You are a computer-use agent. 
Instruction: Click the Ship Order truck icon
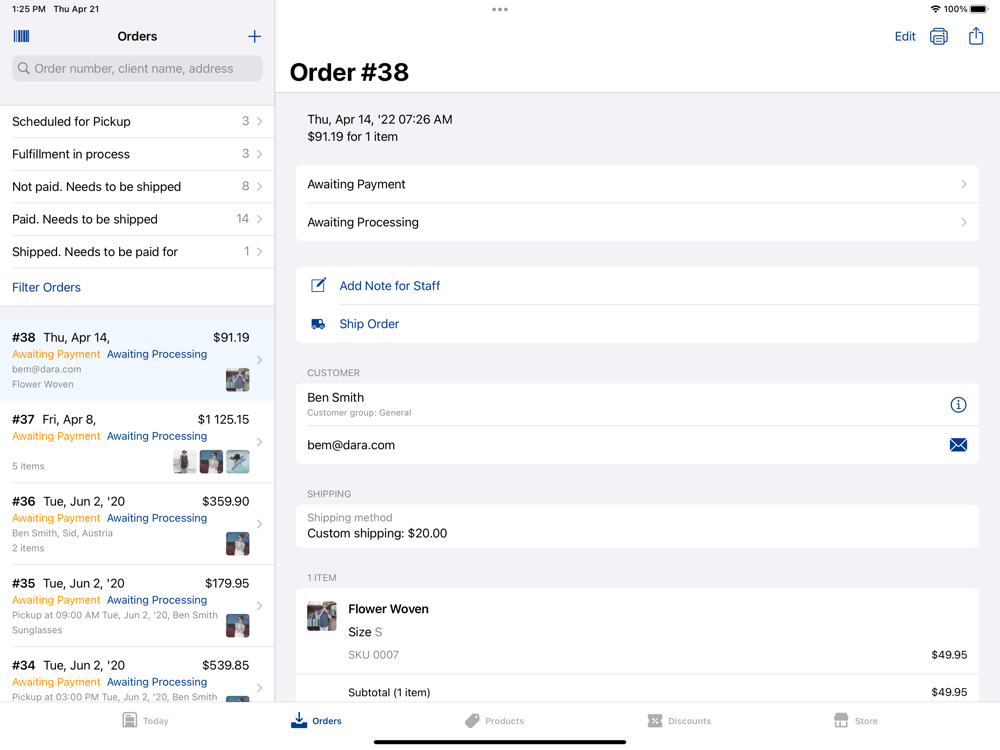pyautogui.click(x=318, y=324)
